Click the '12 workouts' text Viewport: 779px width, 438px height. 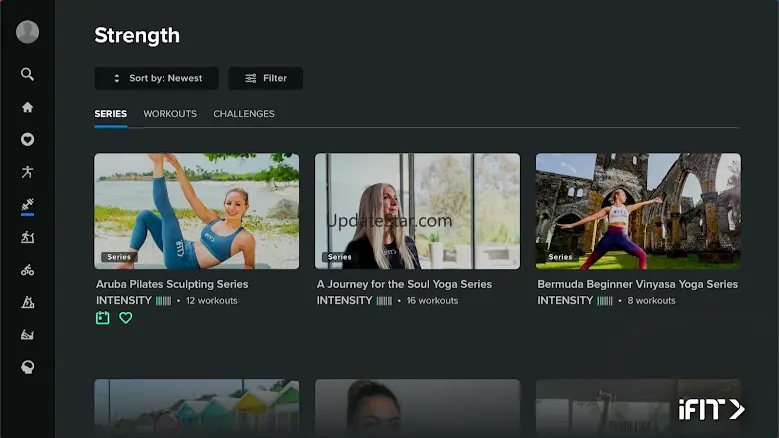212,300
